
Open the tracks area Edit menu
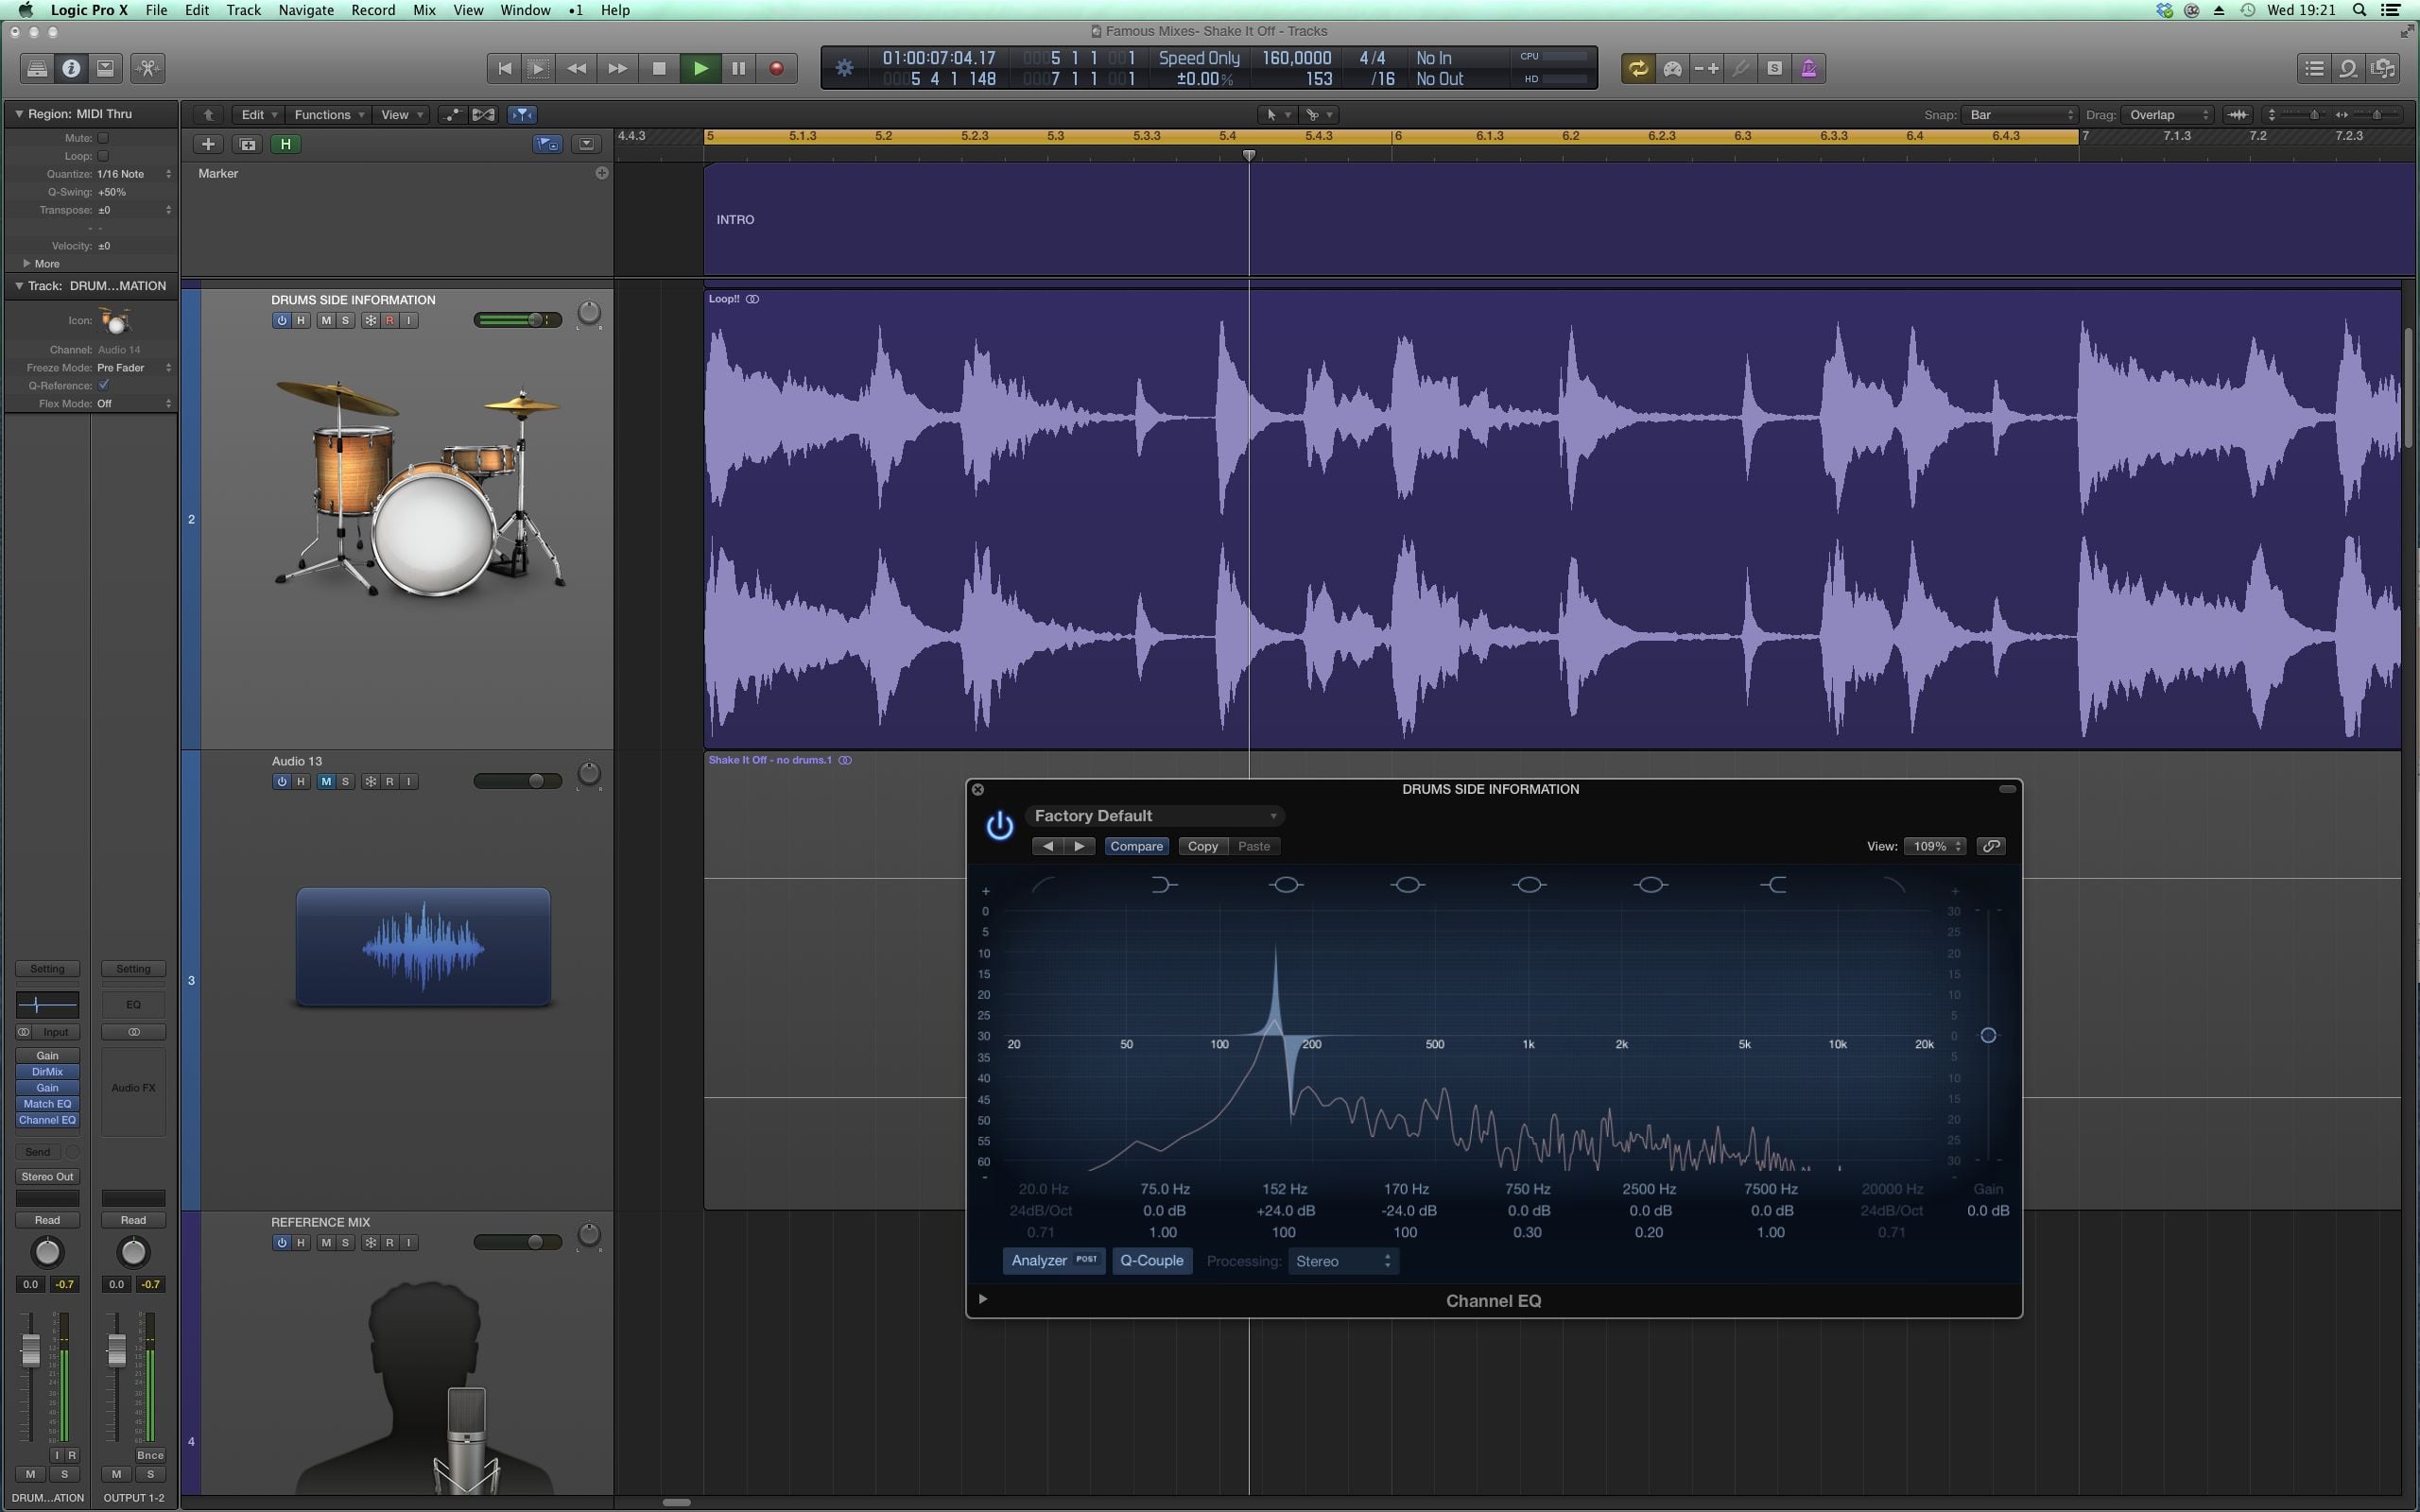[259, 114]
